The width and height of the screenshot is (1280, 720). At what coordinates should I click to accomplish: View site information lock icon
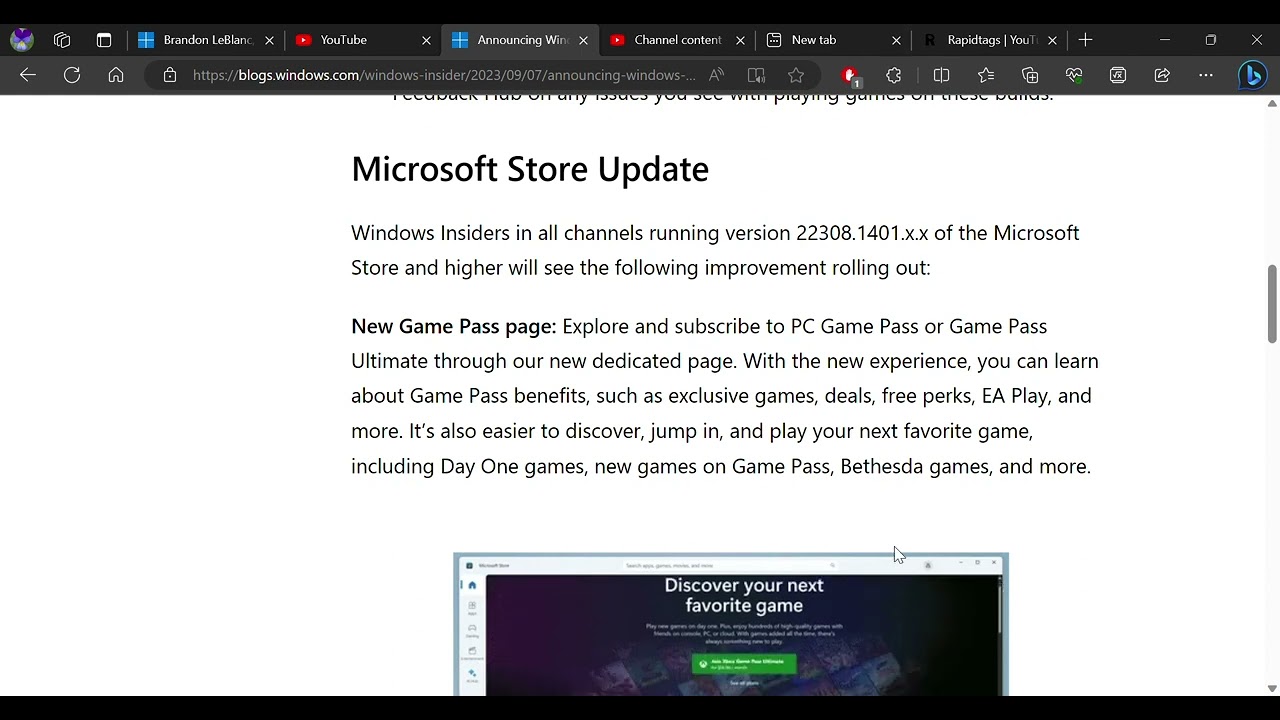click(x=170, y=75)
